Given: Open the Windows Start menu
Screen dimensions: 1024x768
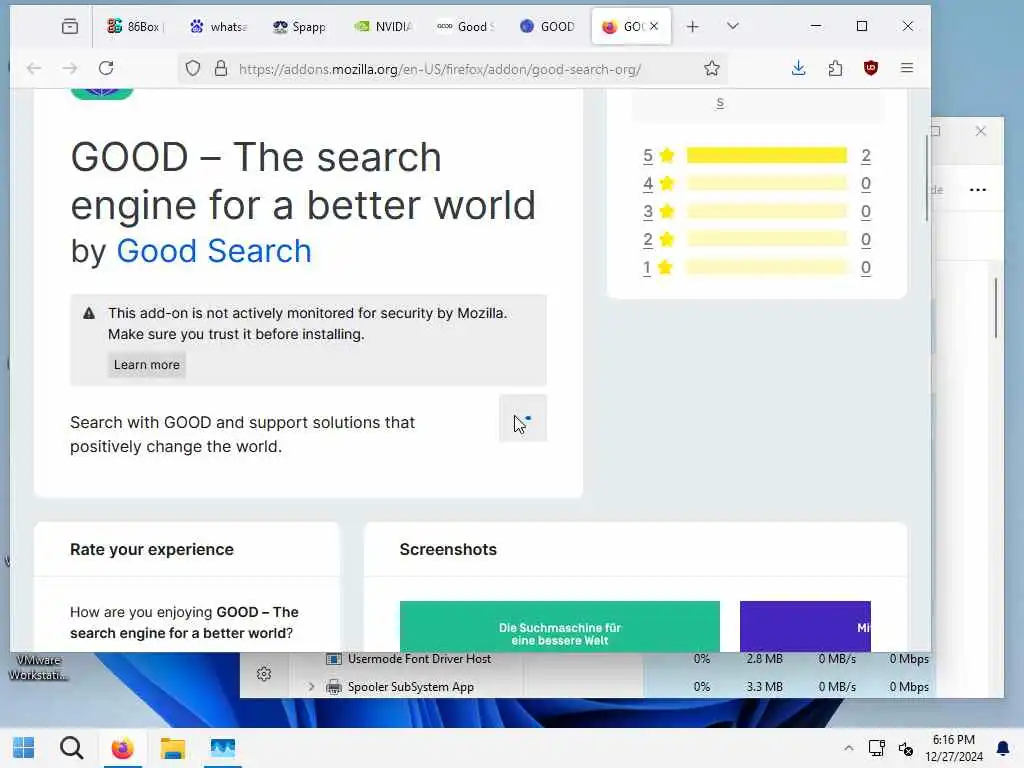Looking at the screenshot, I should [x=24, y=748].
